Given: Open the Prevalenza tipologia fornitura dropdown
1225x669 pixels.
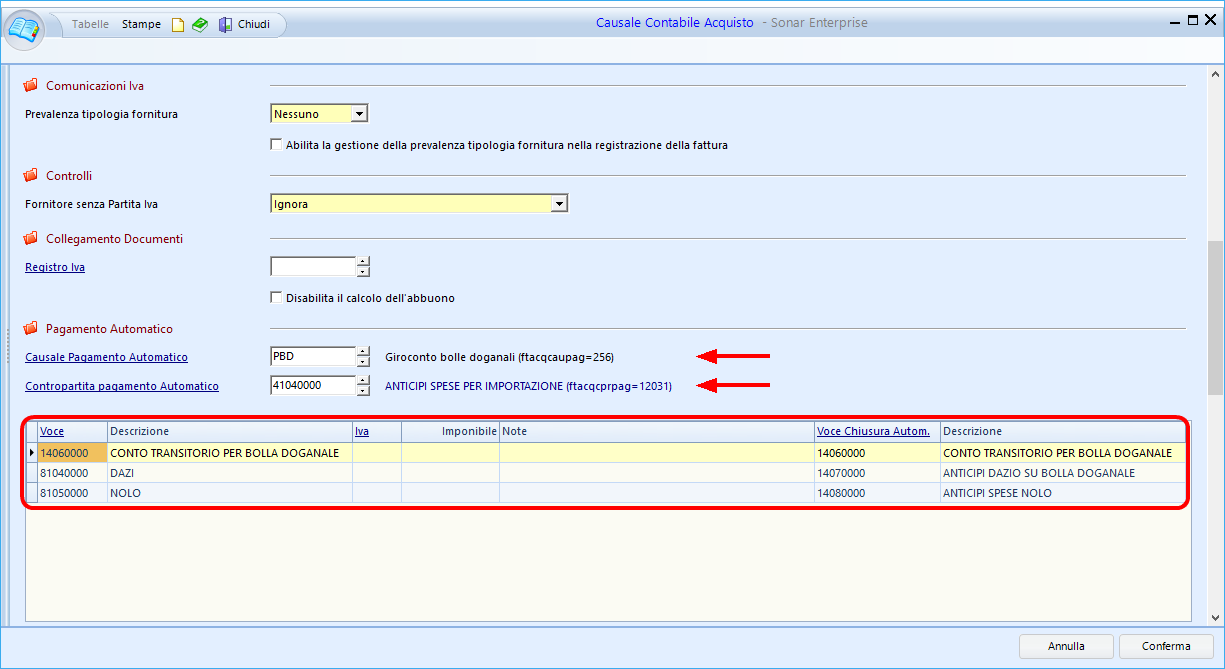Looking at the screenshot, I should point(359,114).
